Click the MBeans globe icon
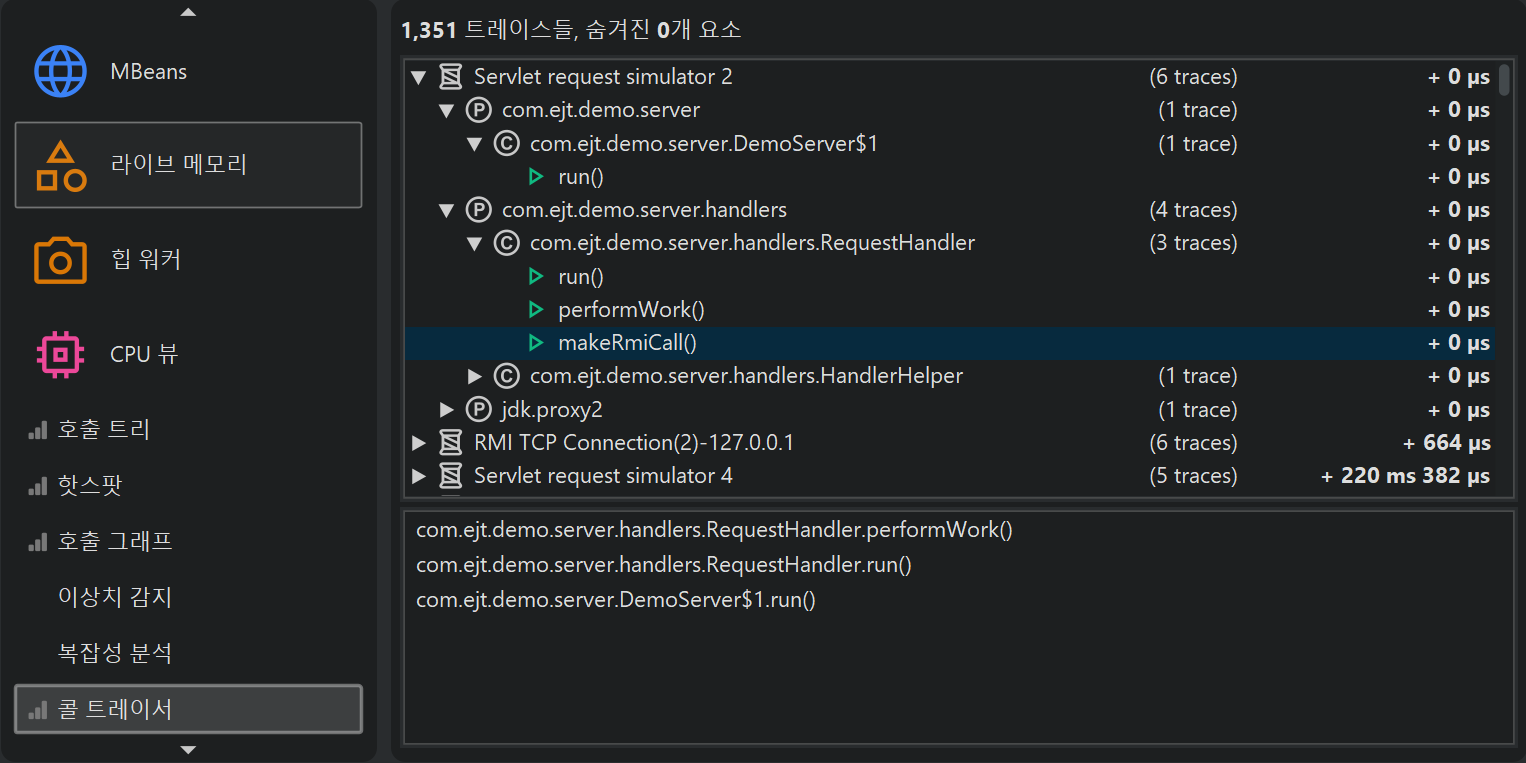Viewport: 1526px width, 763px height. pyautogui.click(x=61, y=71)
